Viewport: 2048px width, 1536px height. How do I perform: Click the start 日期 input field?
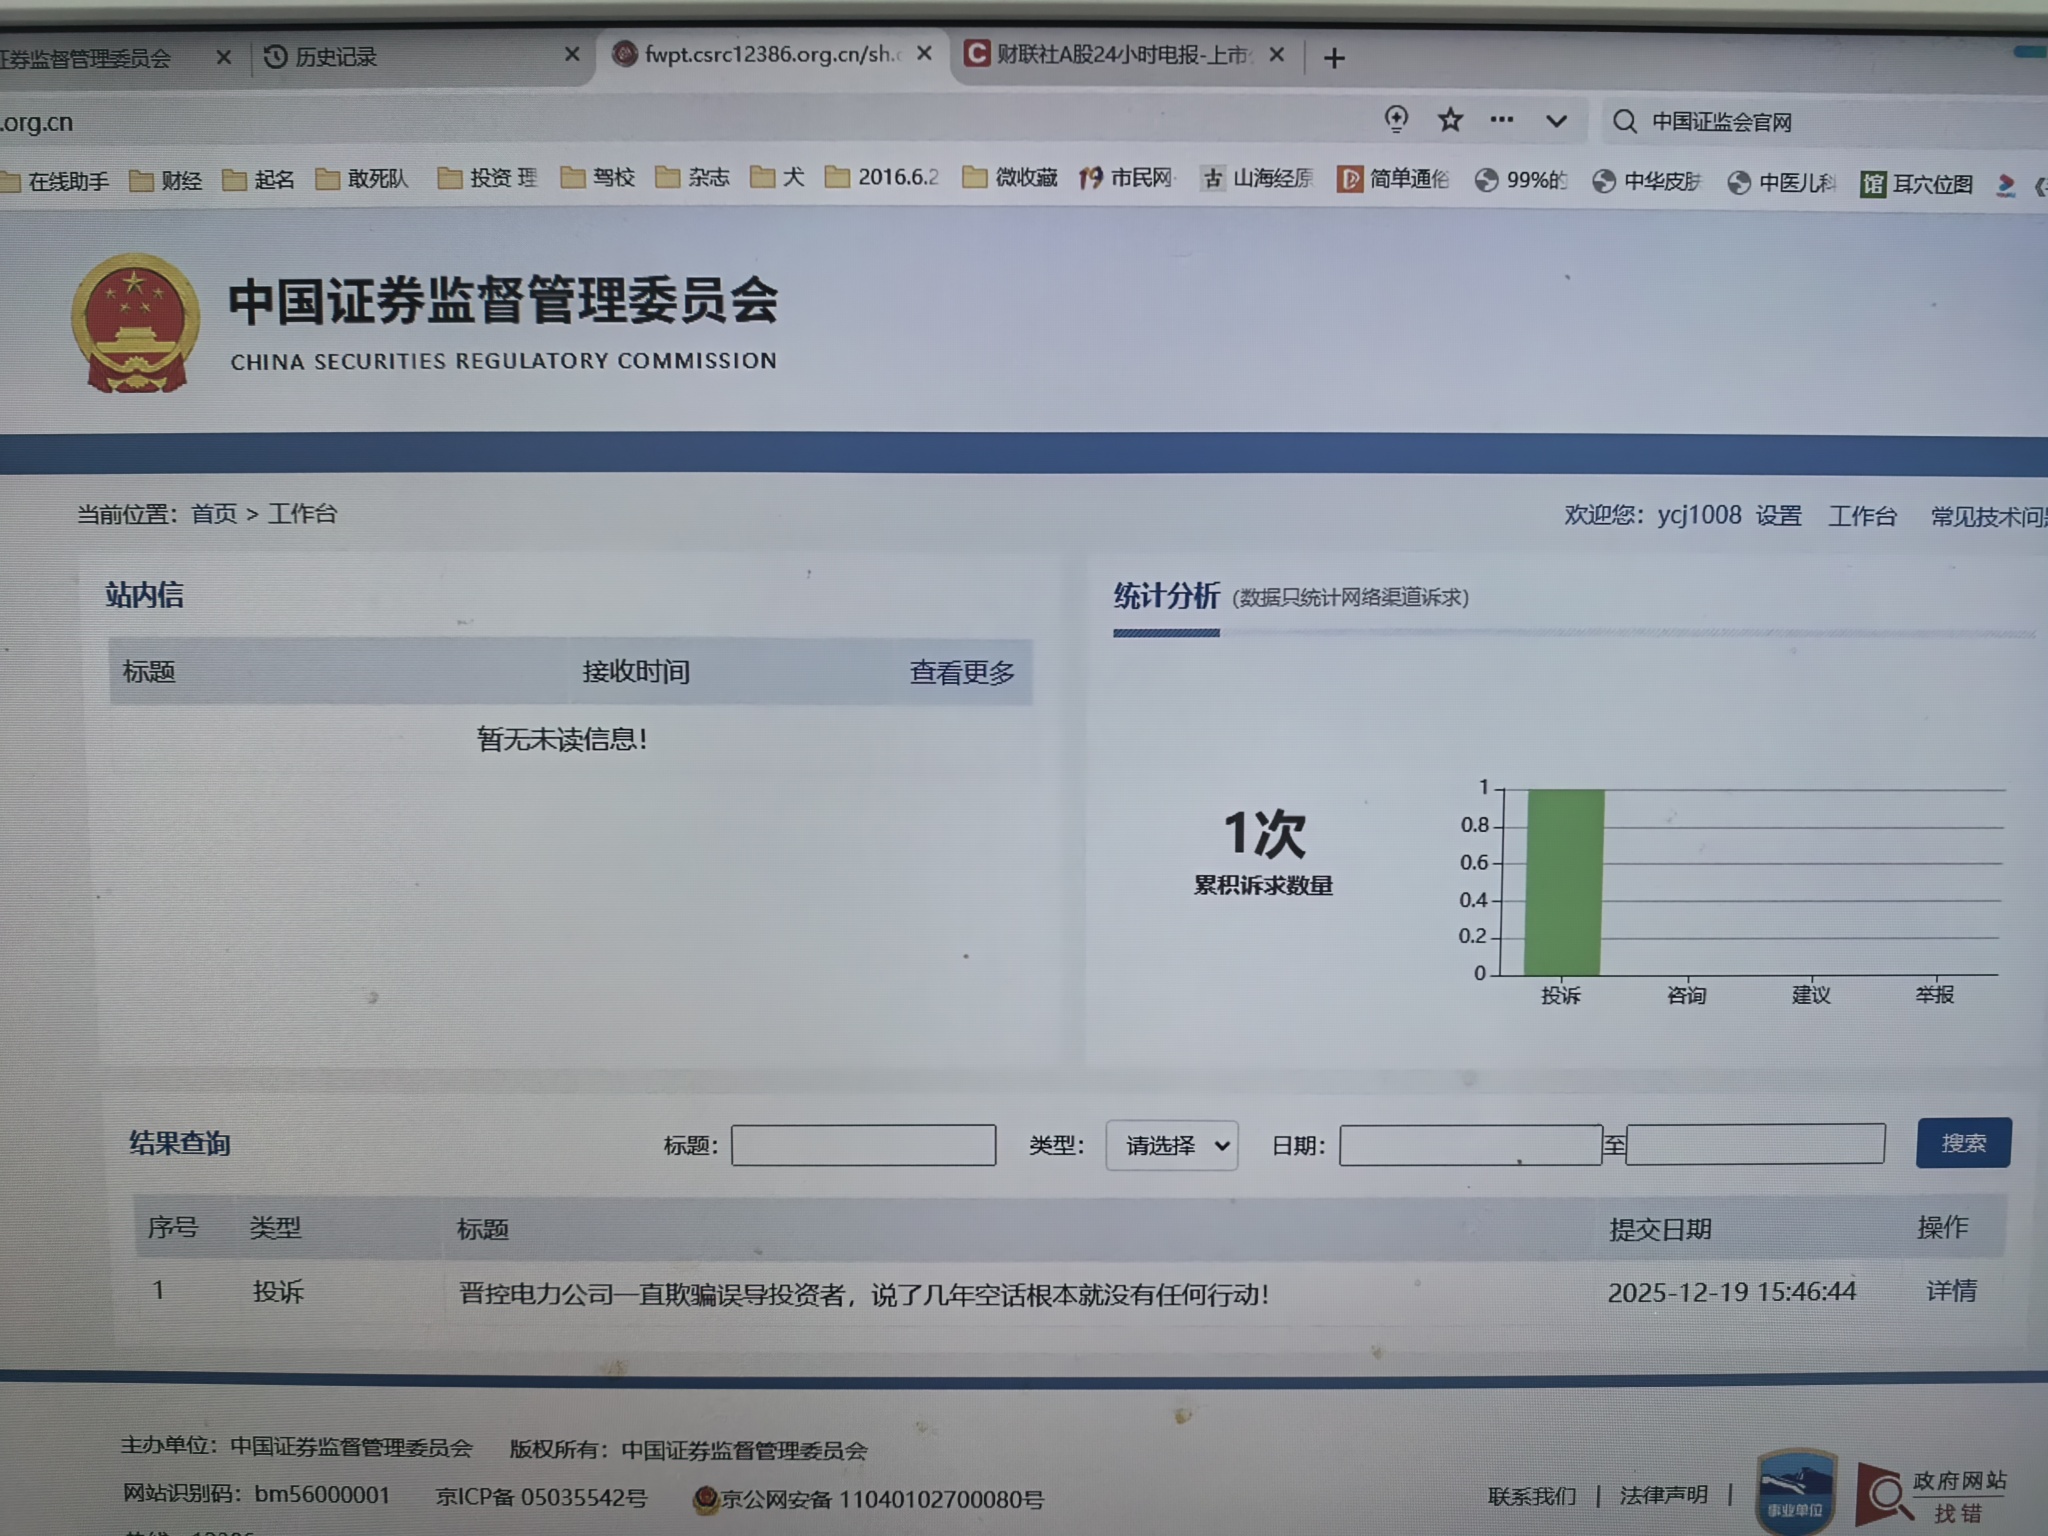(x=1470, y=1145)
